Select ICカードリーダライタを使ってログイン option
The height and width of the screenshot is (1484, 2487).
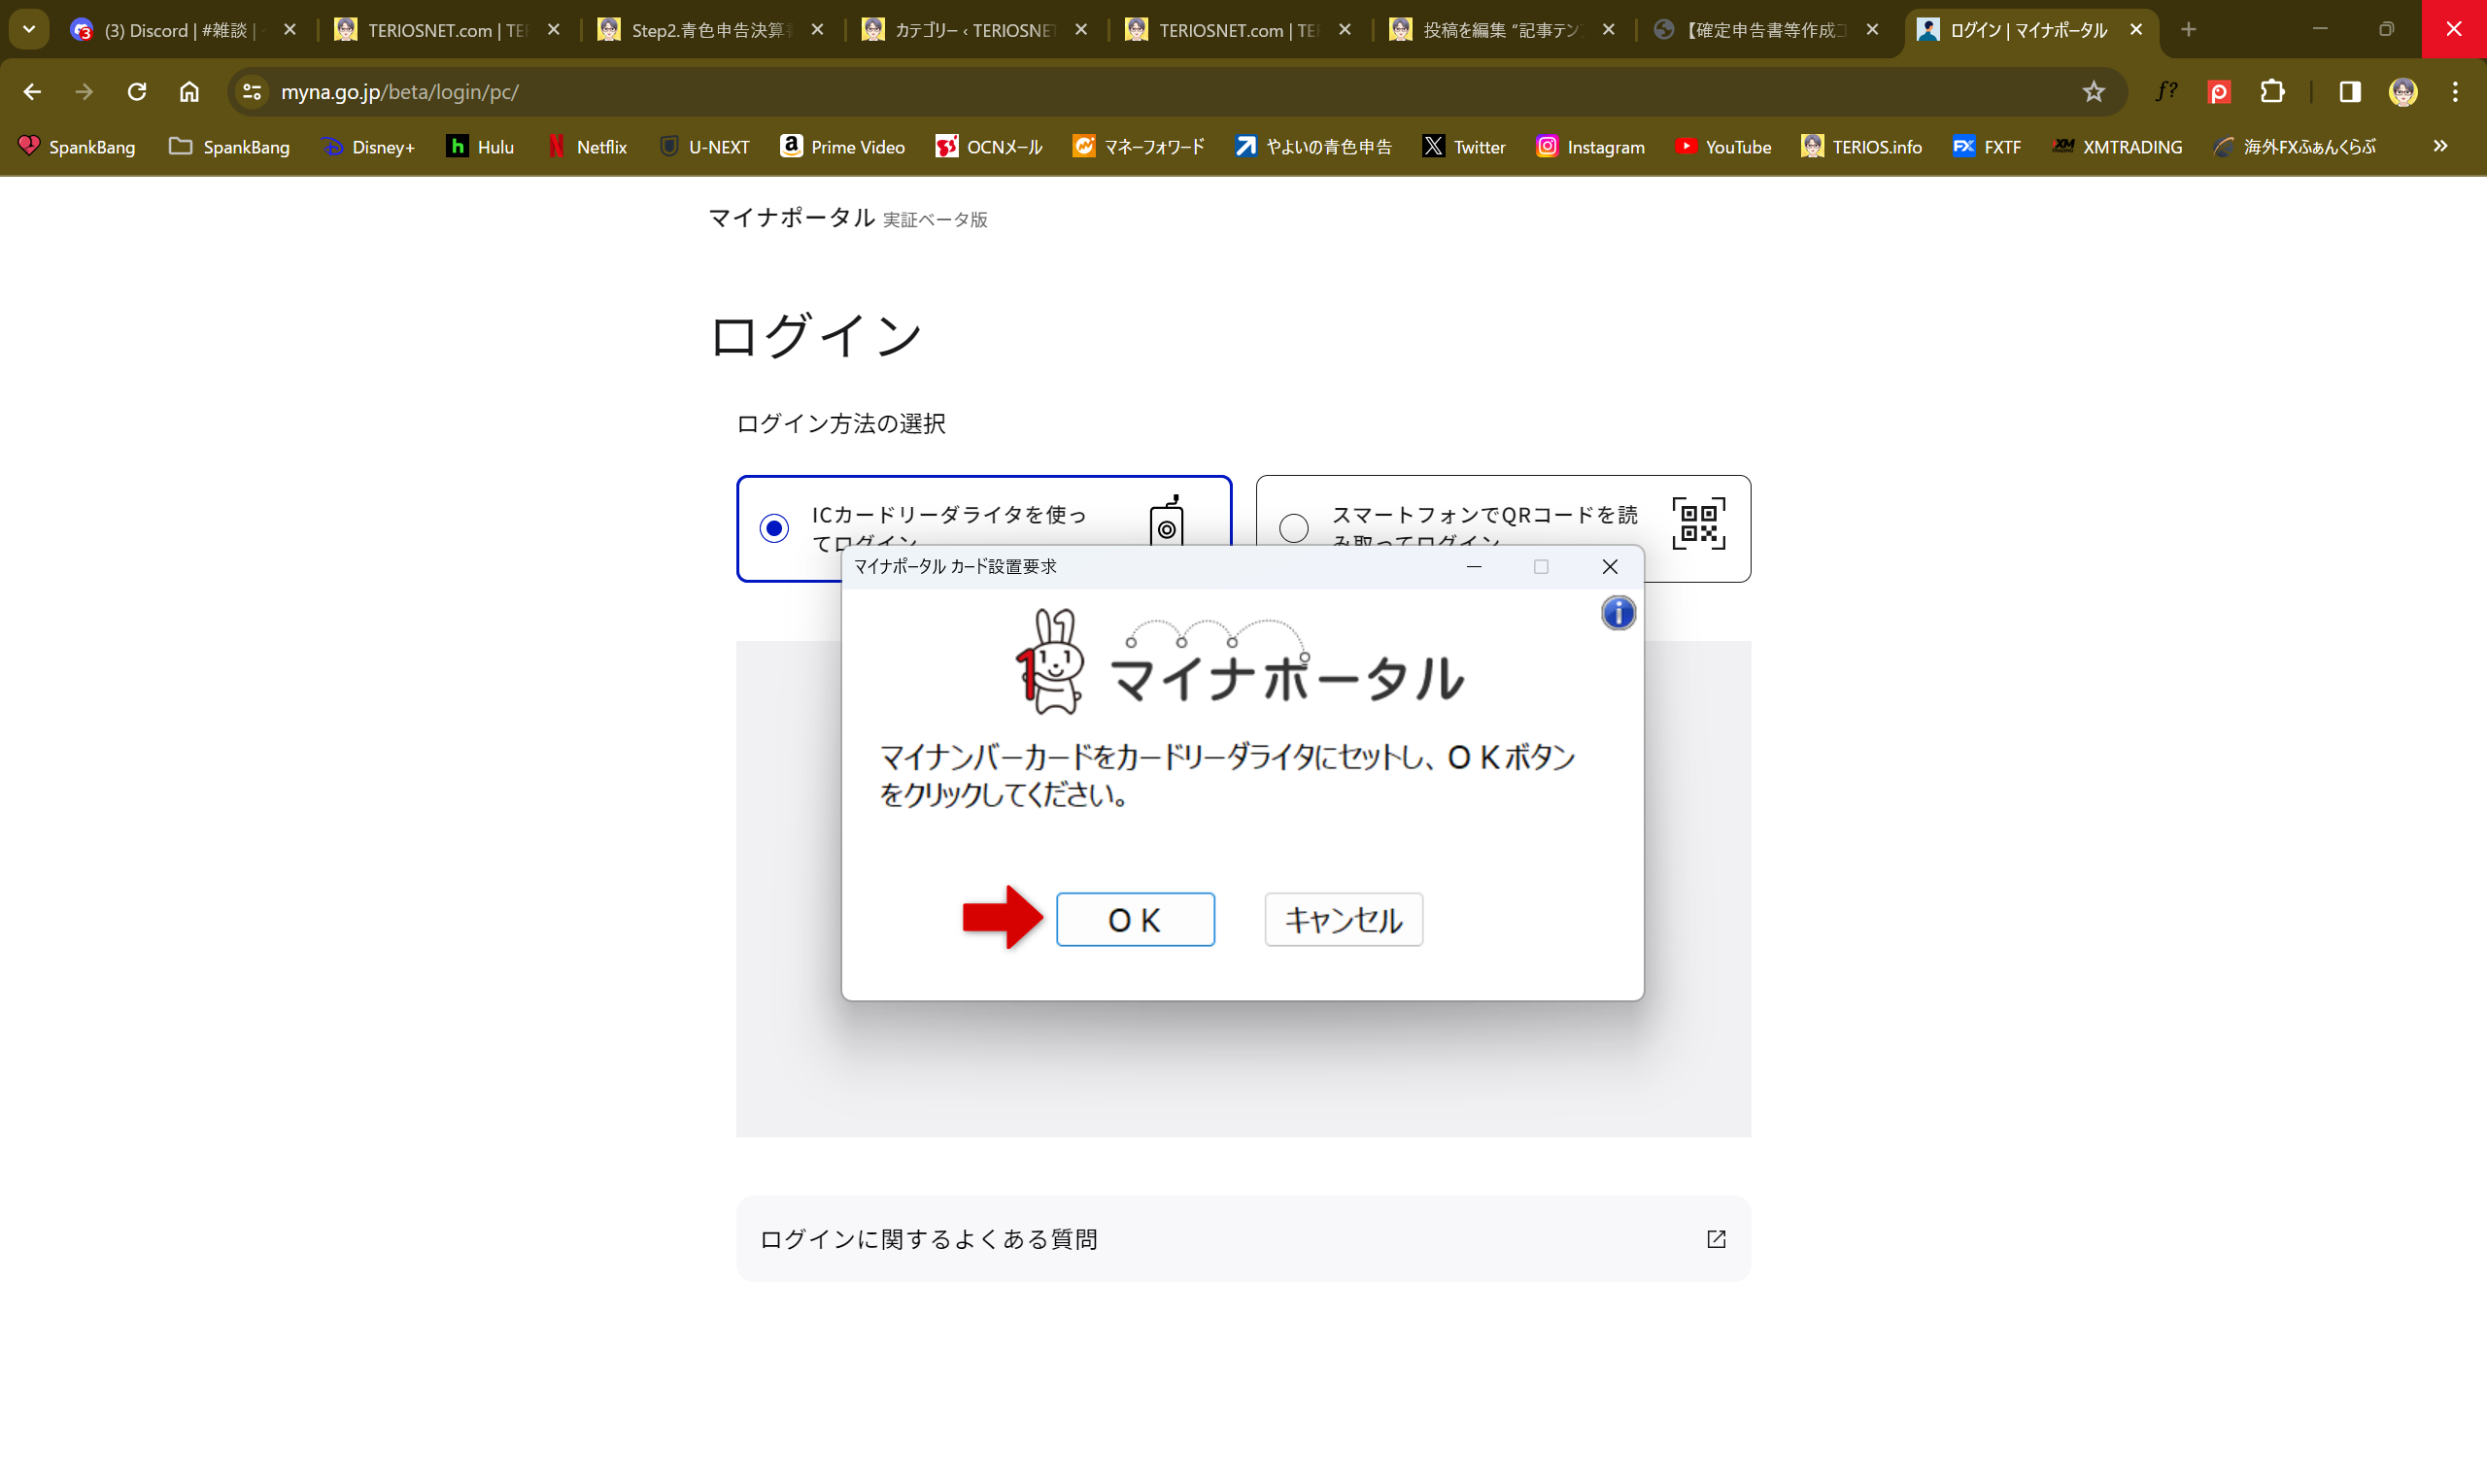click(x=773, y=528)
